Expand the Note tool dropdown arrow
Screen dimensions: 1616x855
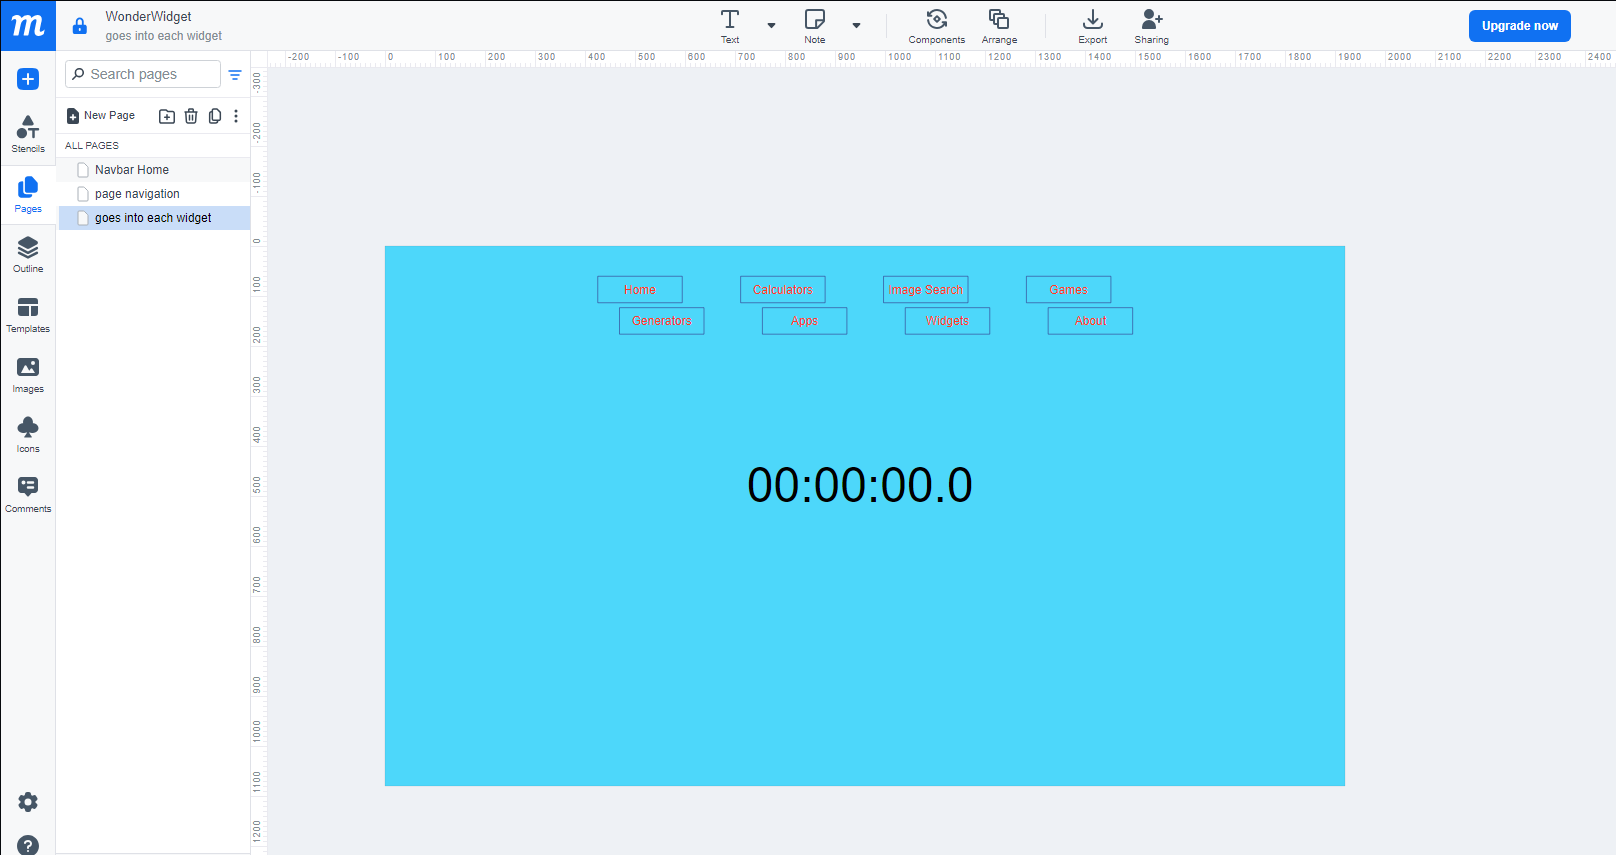[x=856, y=26]
